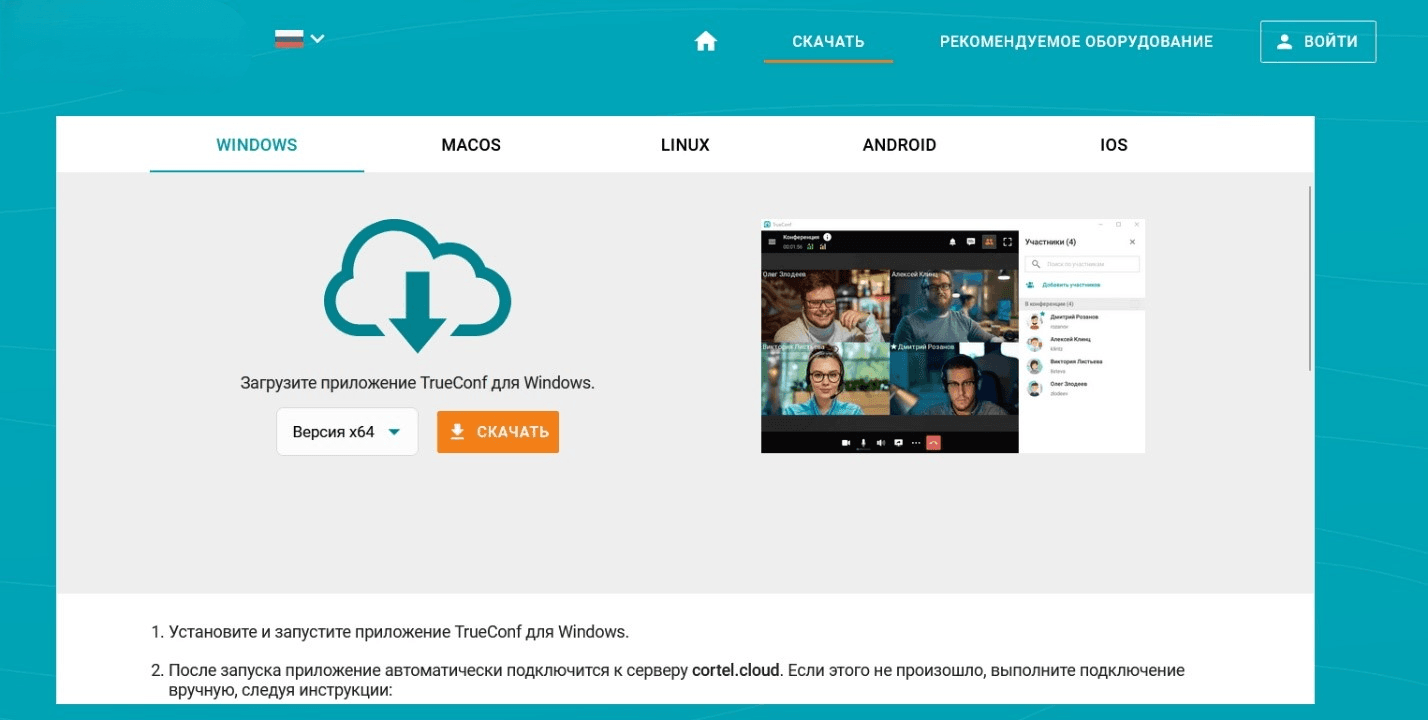Image resolution: width=1428 pixels, height=720 pixels.
Task: Open the Войти login button
Action: tap(1317, 42)
